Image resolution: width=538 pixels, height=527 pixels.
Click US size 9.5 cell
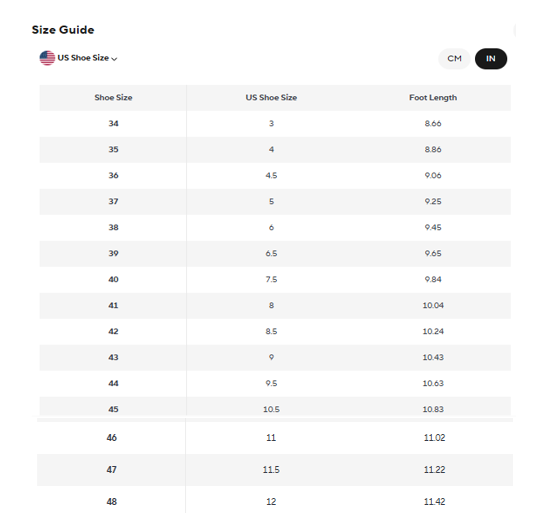[x=271, y=383]
